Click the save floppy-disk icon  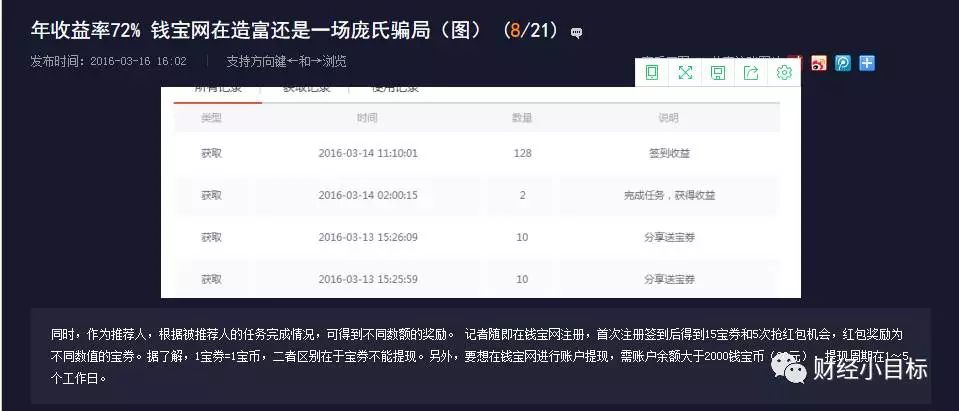[x=718, y=73]
